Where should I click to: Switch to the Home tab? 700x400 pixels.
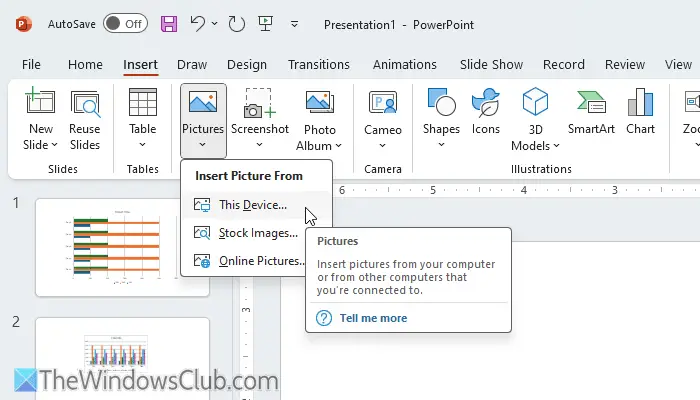pyautogui.click(x=85, y=65)
